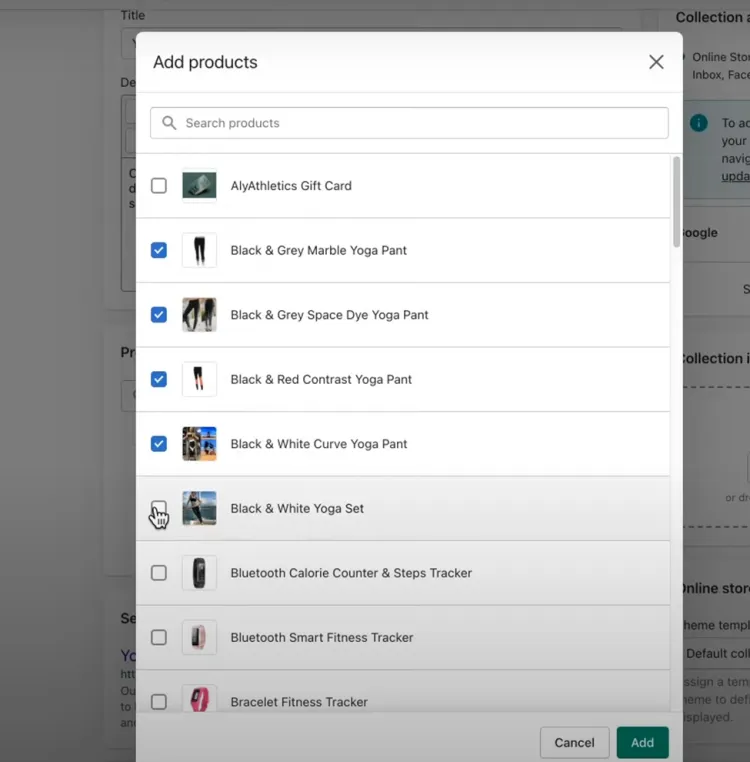Click Black & Red Contrast Yoga Pant image
Screen dimensions: 750x762
(x=199, y=380)
